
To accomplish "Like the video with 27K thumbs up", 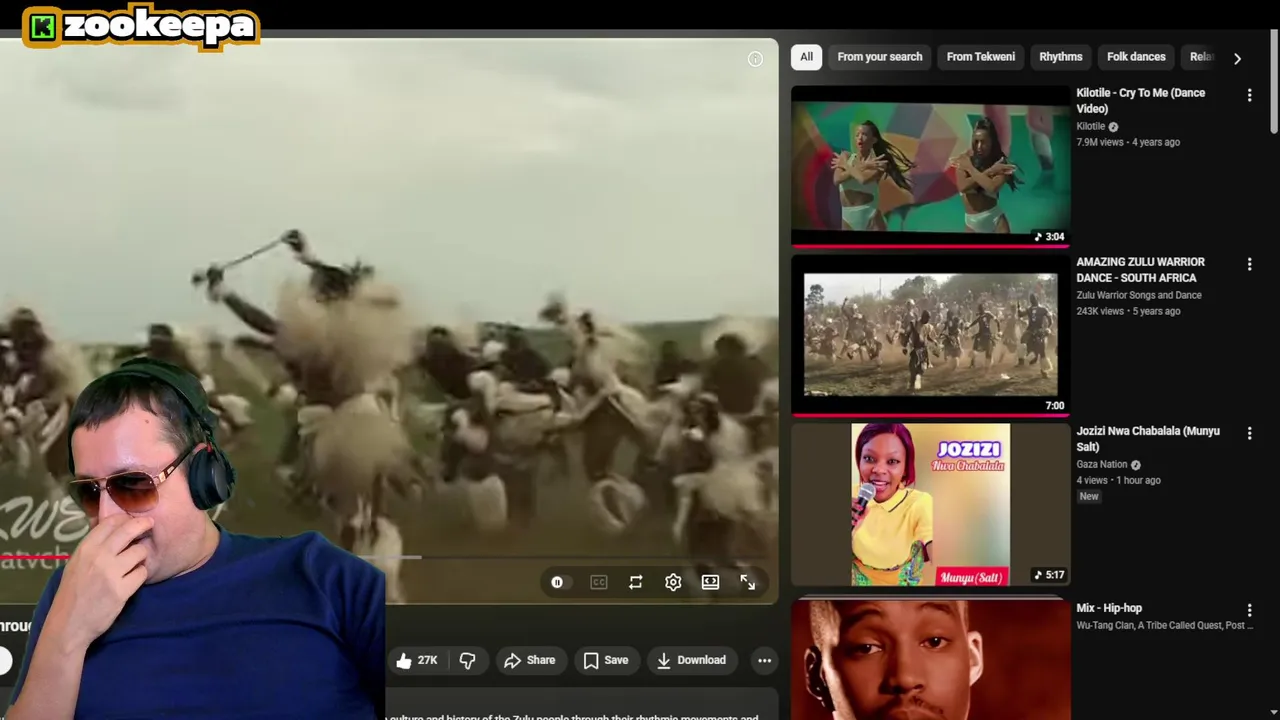I will [417, 660].
